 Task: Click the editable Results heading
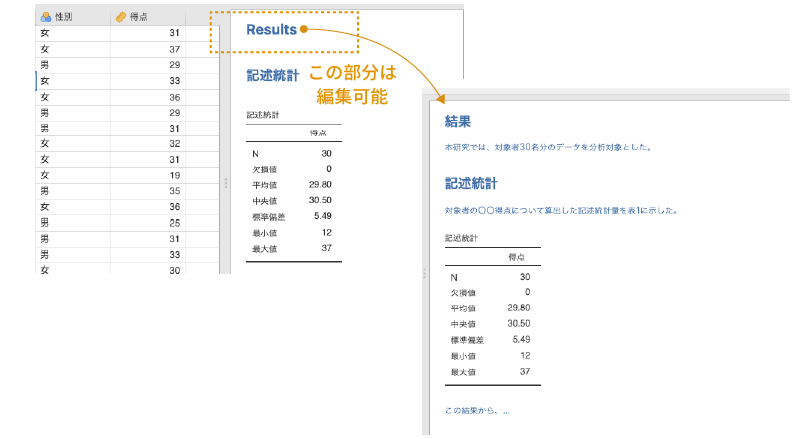tap(272, 30)
